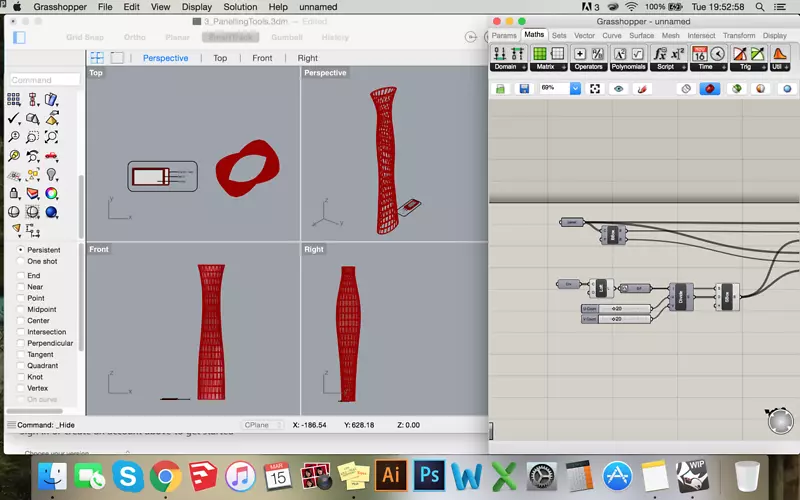Image resolution: width=800 pixels, height=500 pixels.
Task: Switch to the Front viewport tab
Action: pyautogui.click(x=262, y=58)
